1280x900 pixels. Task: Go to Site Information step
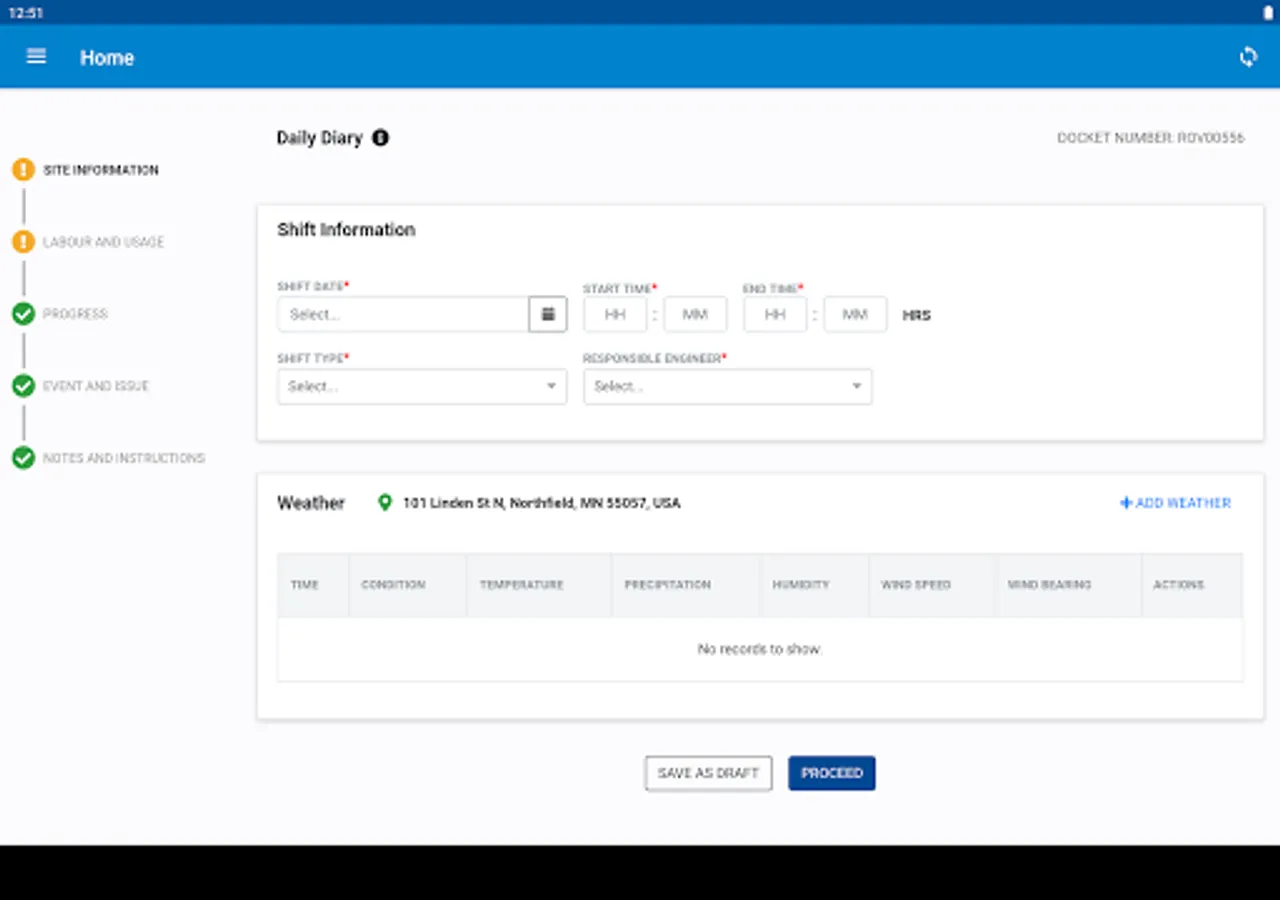[101, 170]
